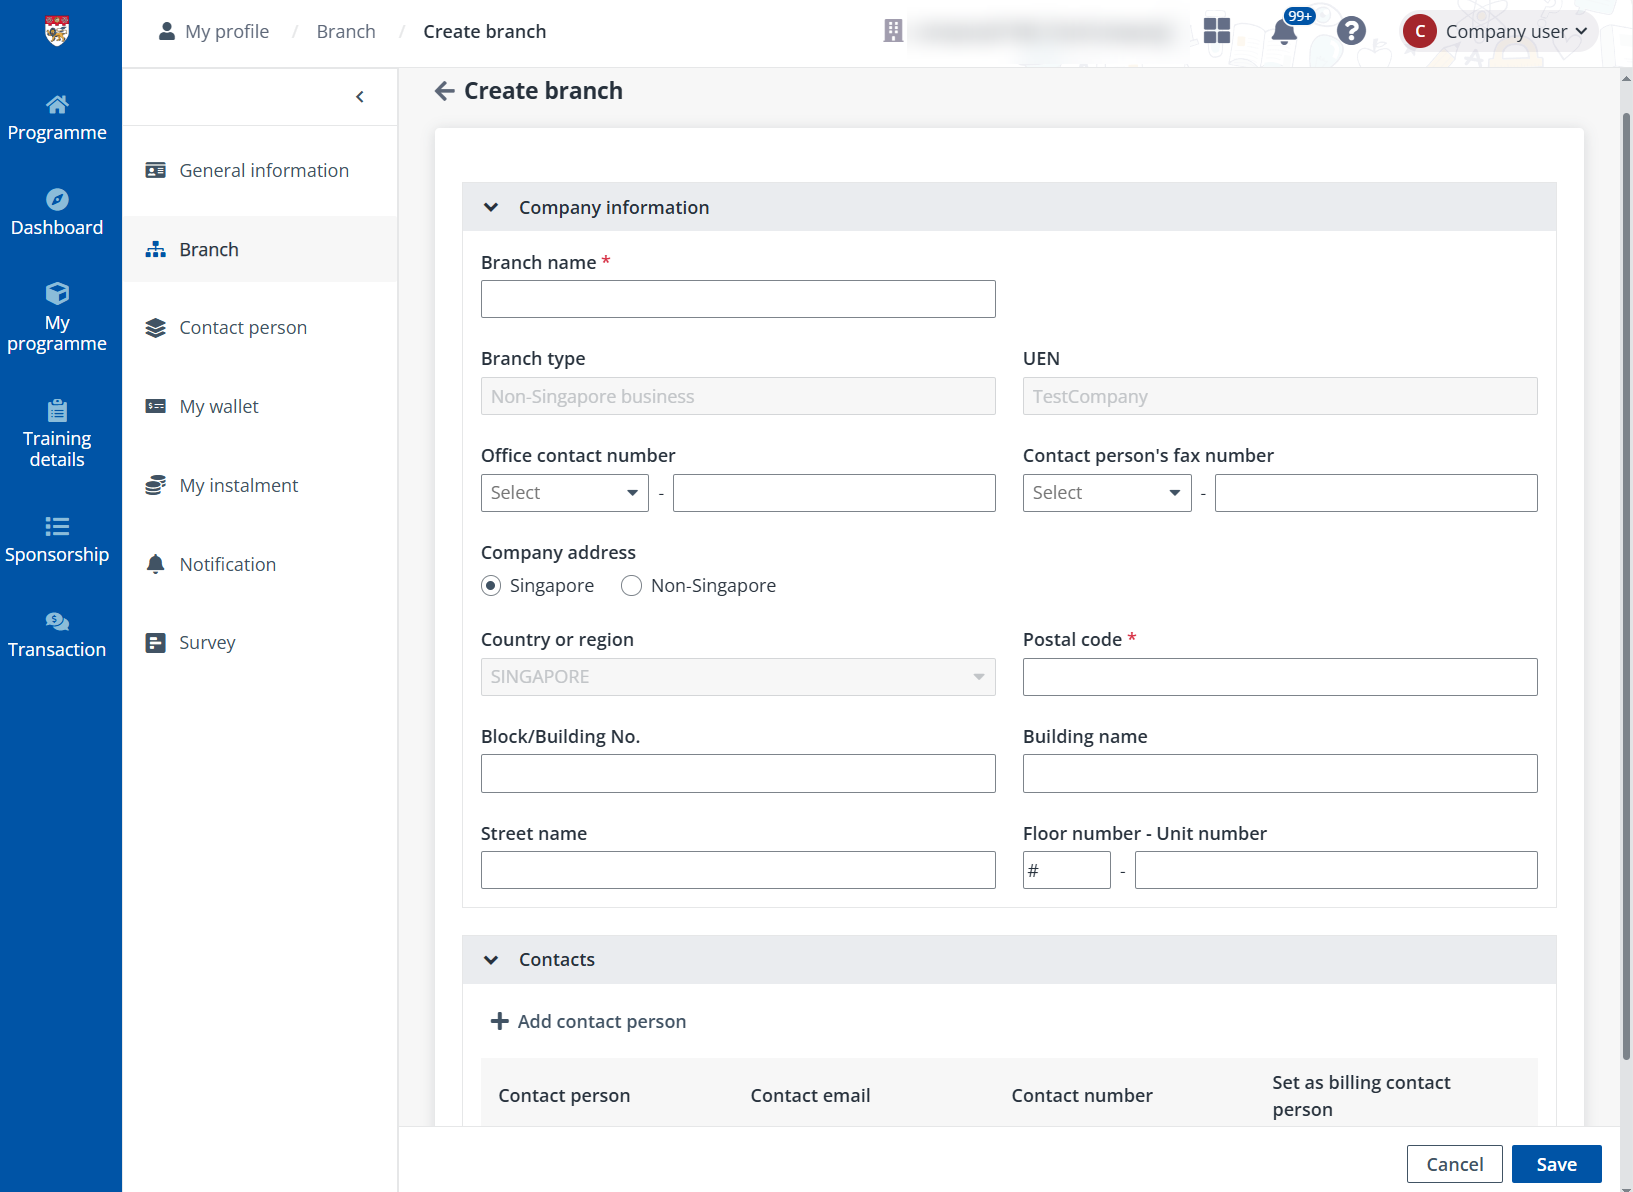
Task: Collapse the Company information section
Action: [491, 207]
